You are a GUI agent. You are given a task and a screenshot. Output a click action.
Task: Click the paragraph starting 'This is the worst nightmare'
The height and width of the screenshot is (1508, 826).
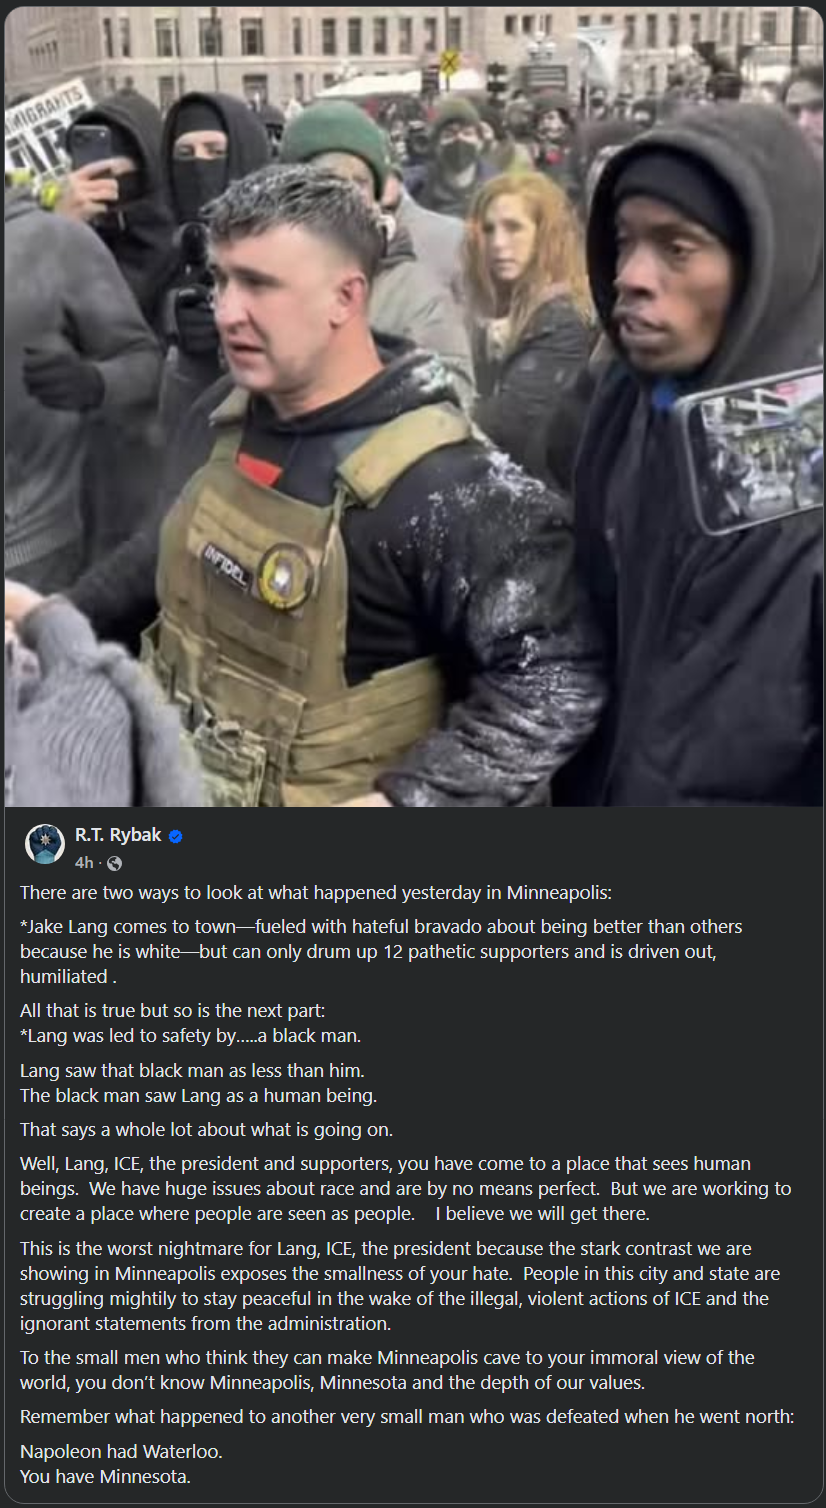click(x=400, y=1286)
